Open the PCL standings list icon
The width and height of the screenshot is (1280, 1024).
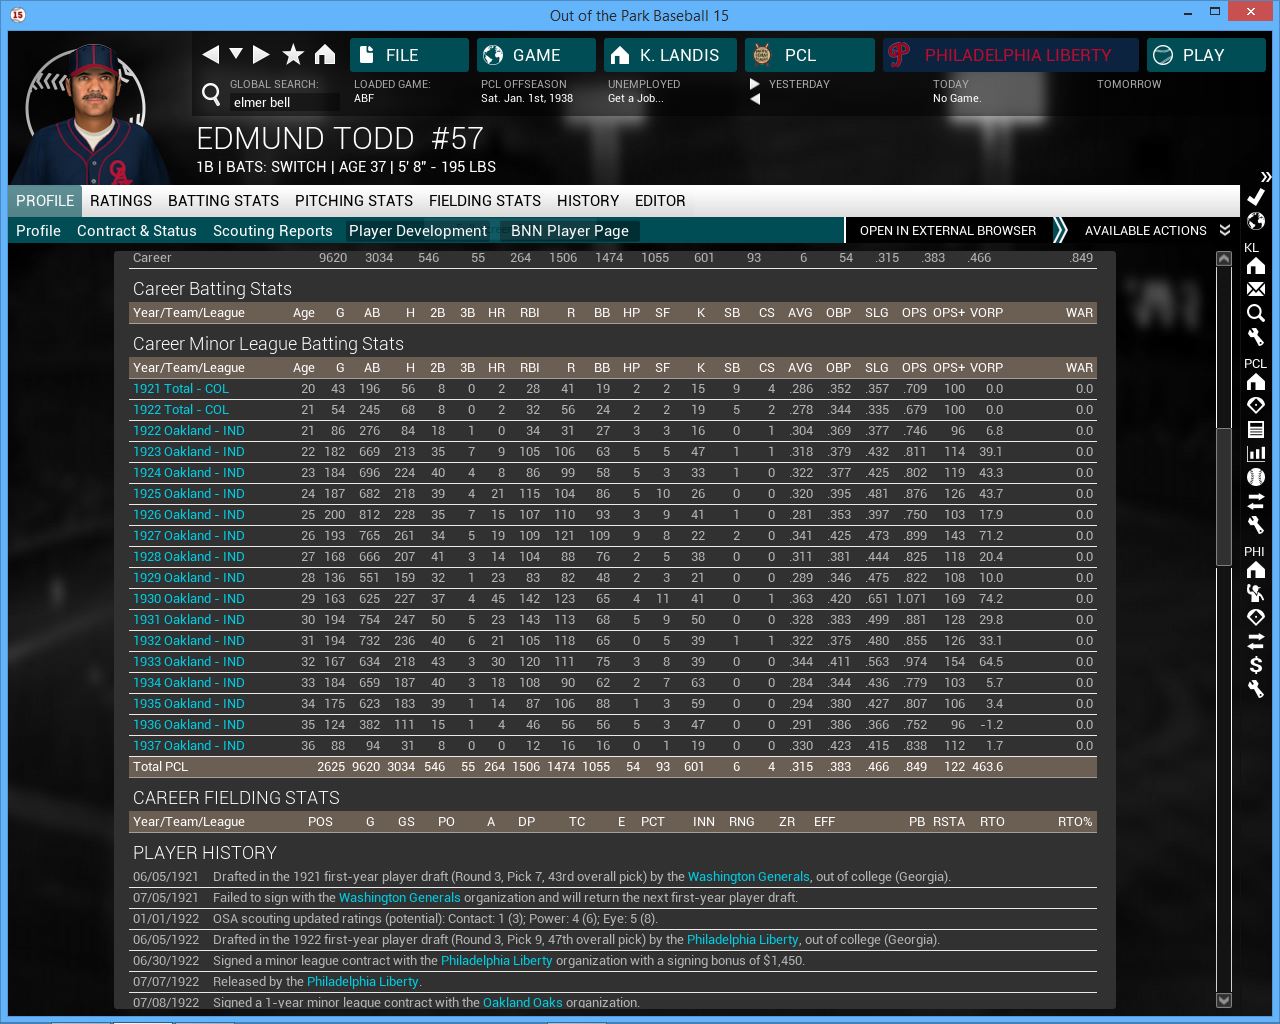pyautogui.click(x=1256, y=430)
